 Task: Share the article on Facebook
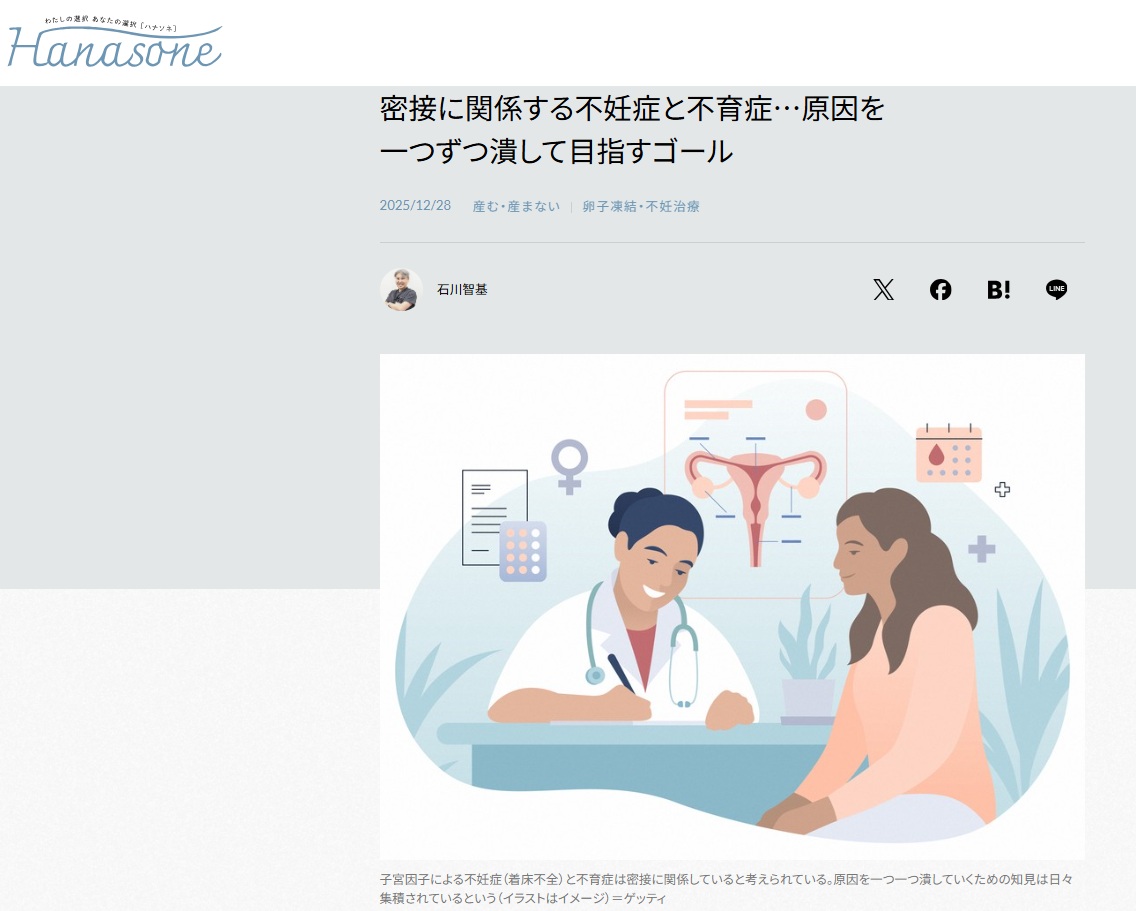click(x=940, y=290)
